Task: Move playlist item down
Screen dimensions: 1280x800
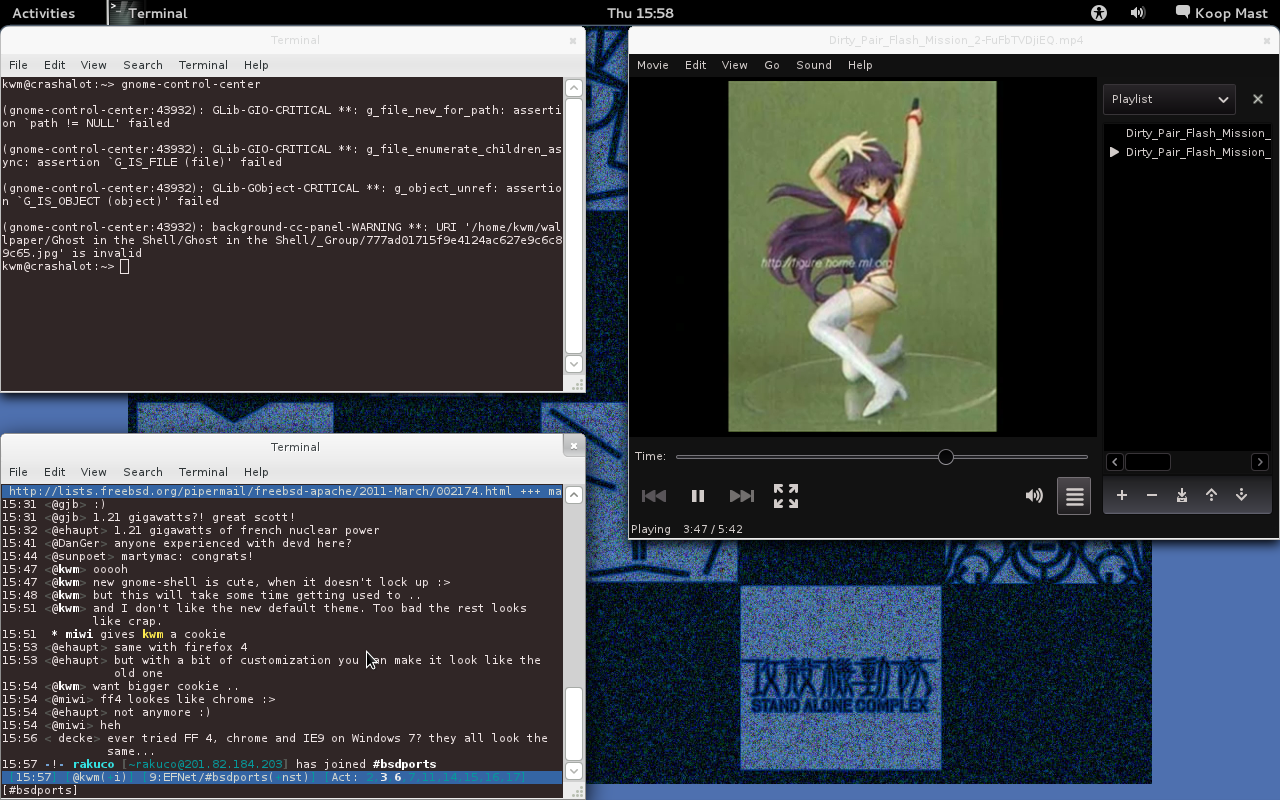Action: (x=1241, y=495)
